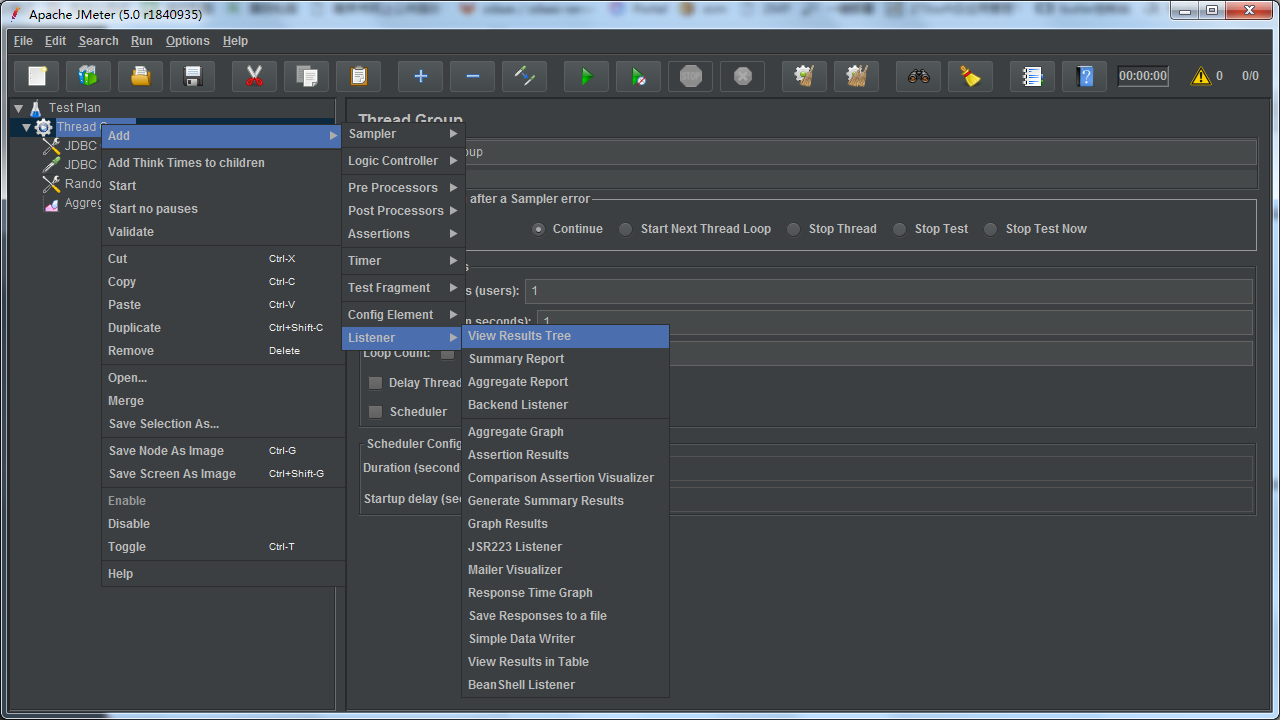1280x720 pixels.
Task: Click the Reset Search toolbar icon
Action: click(971, 76)
